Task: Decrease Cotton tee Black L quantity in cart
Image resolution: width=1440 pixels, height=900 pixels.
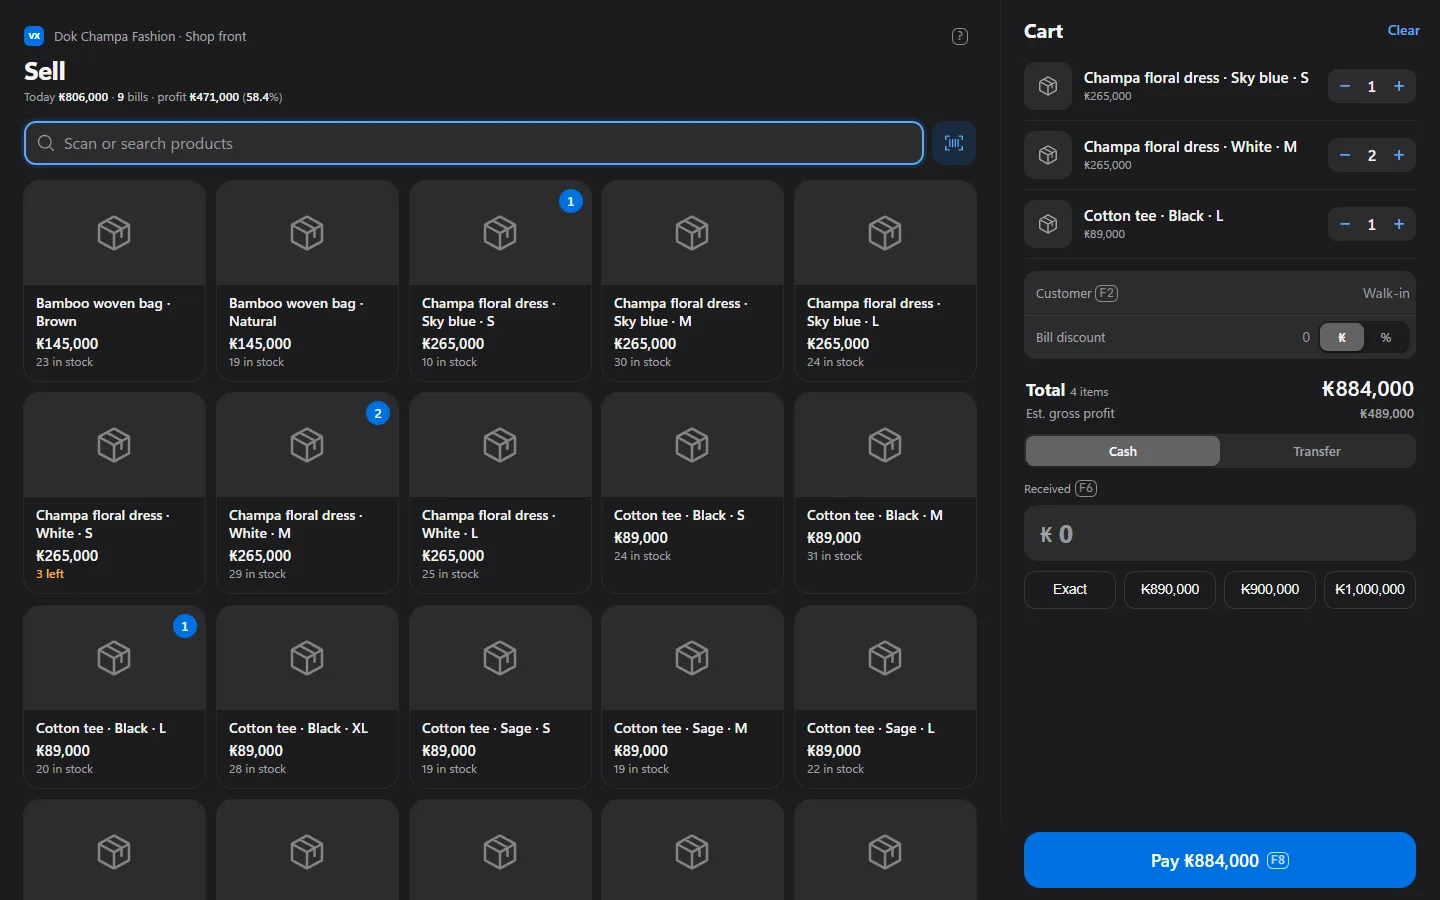Action: pyautogui.click(x=1345, y=225)
